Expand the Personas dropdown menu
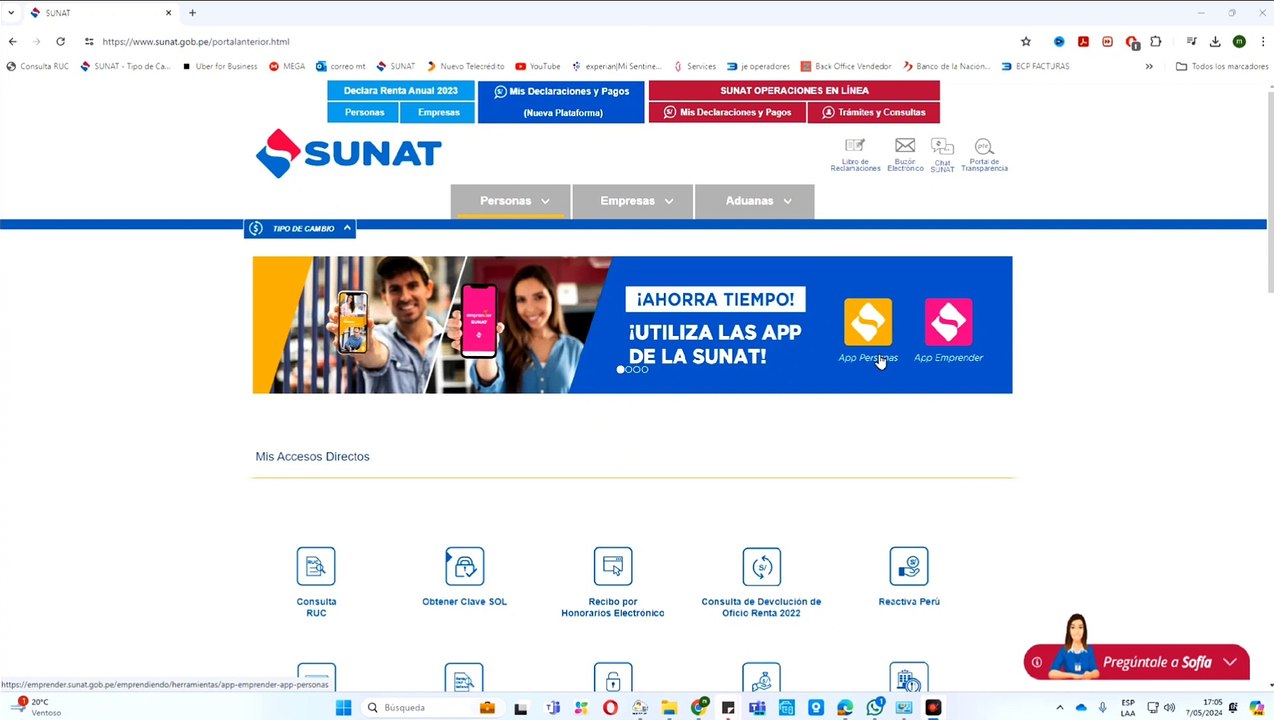Image resolution: width=1274 pixels, height=720 pixels. click(x=510, y=201)
